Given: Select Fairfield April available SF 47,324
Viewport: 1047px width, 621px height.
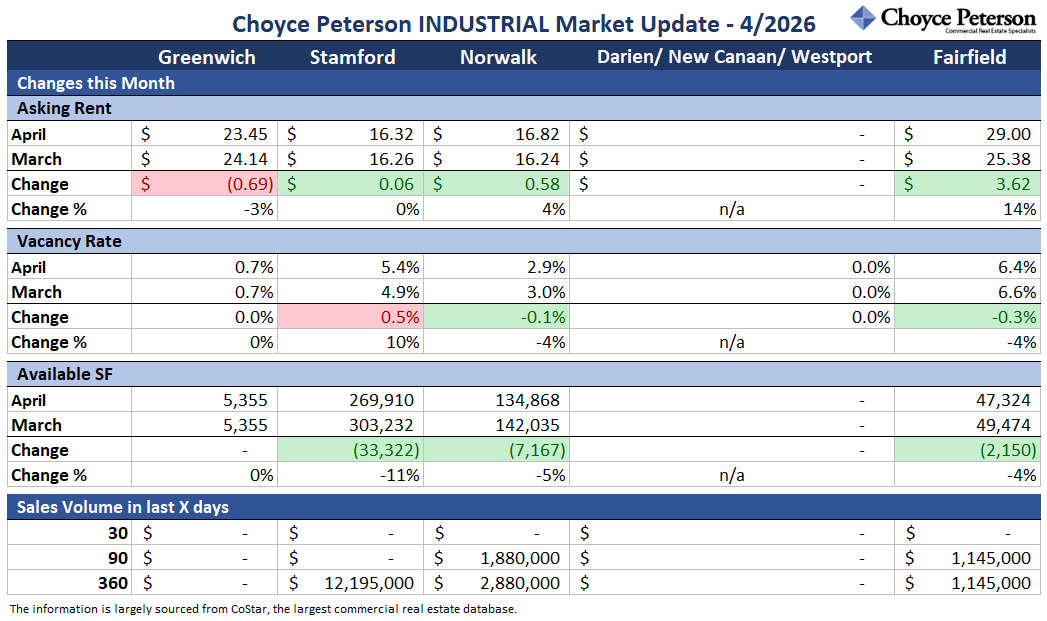Looking at the screenshot, I should tap(968, 400).
